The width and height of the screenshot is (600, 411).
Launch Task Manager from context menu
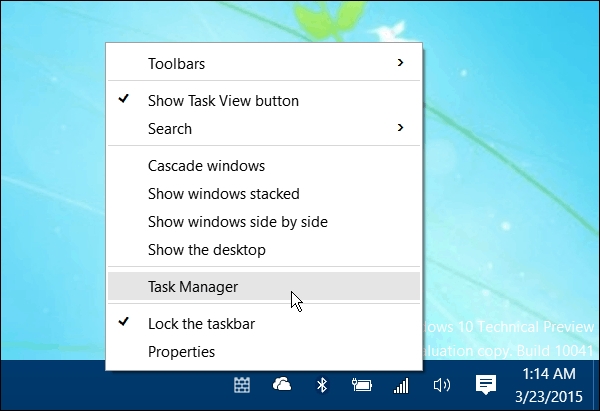pyautogui.click(x=193, y=287)
